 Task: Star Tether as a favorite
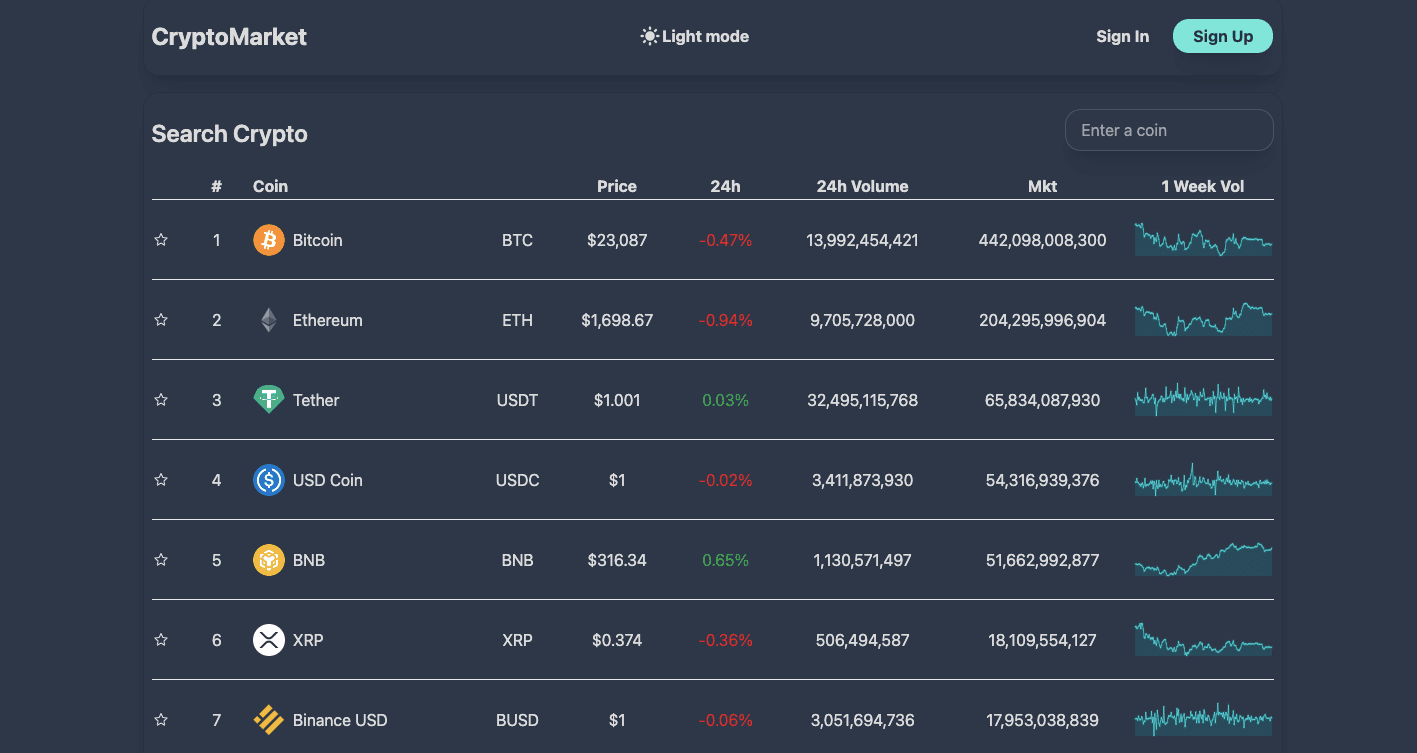point(161,400)
